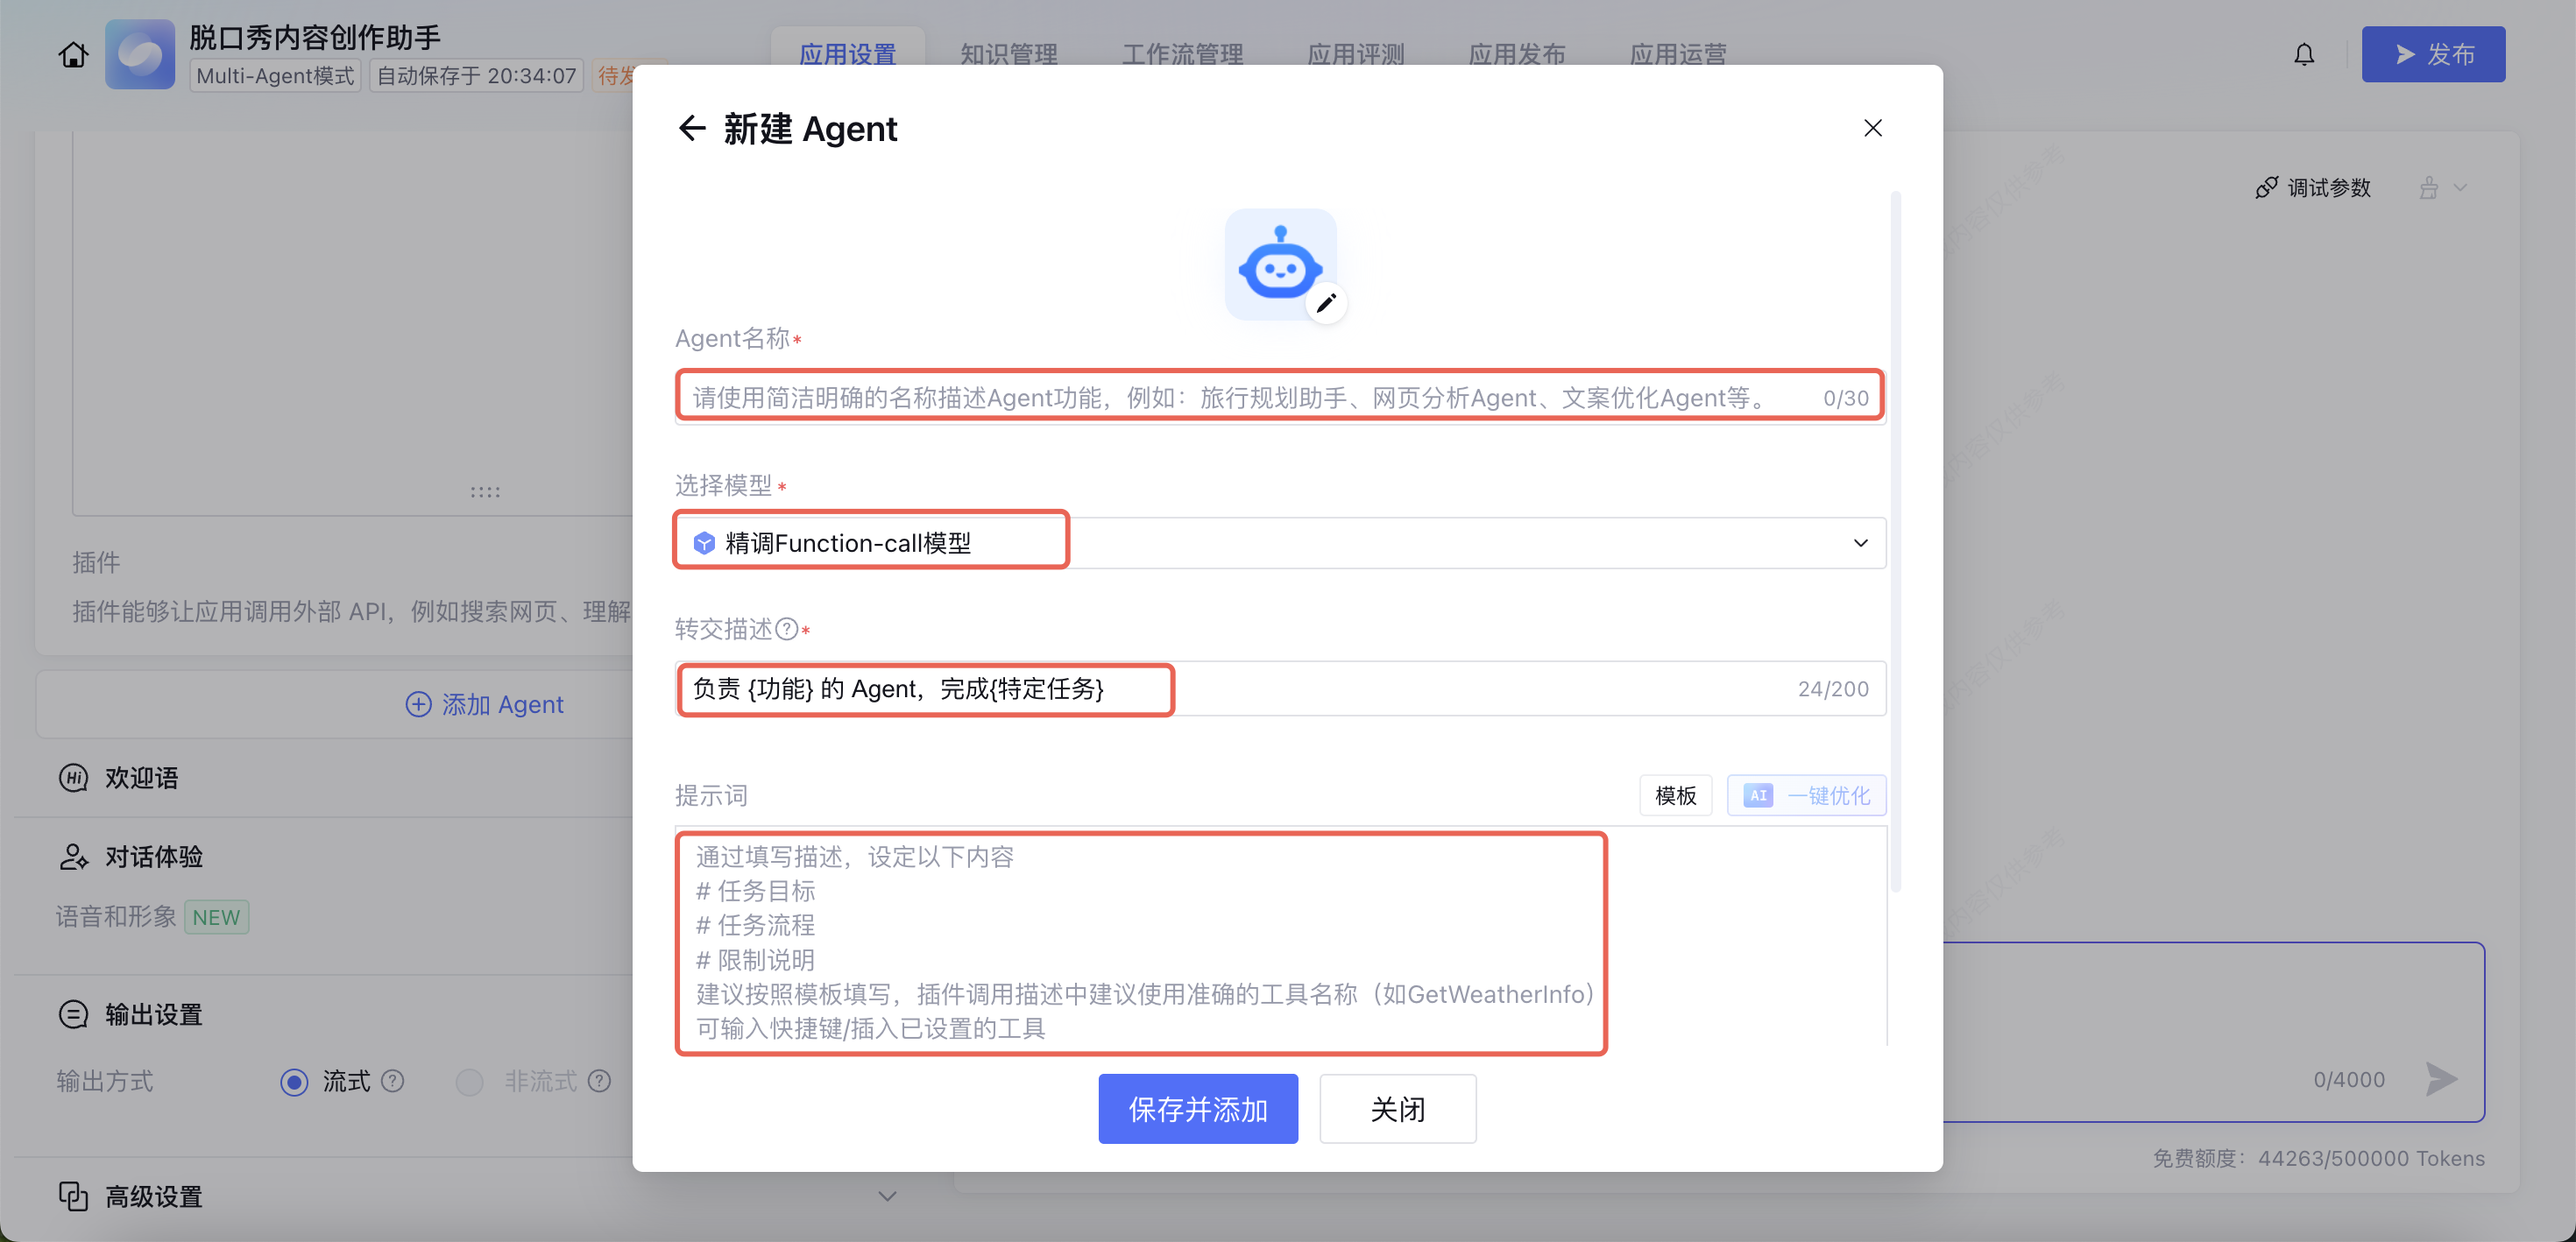
Task: Click the help icon beside 非流式
Action: pos(599,1081)
